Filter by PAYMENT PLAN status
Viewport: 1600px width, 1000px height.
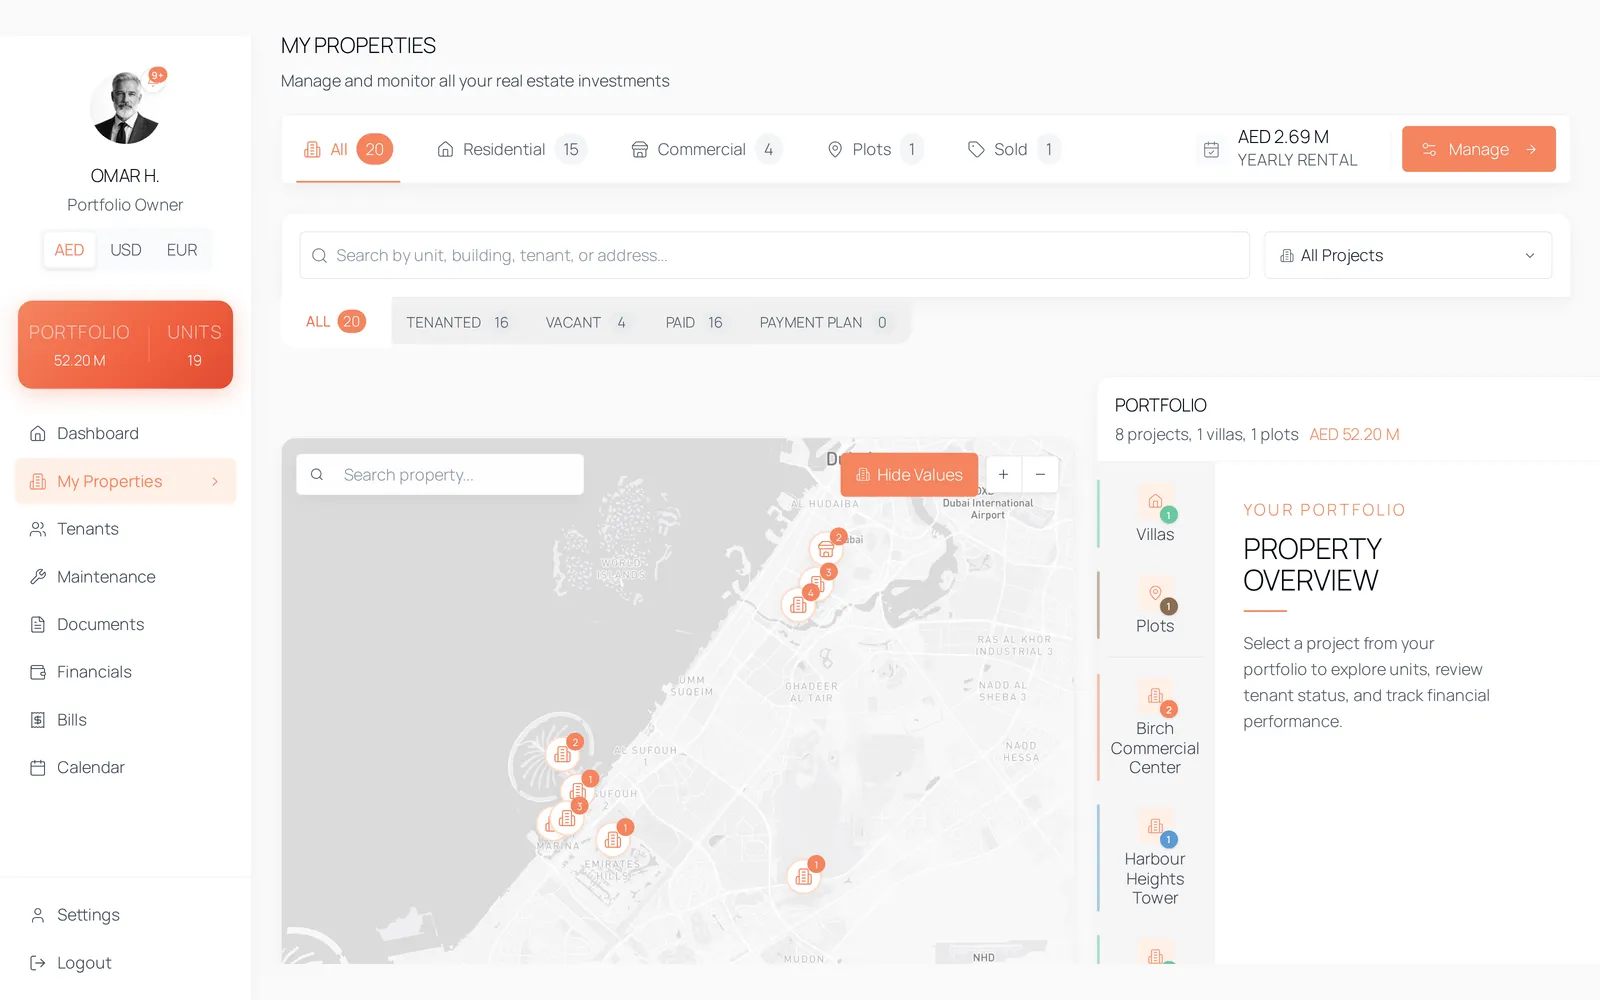[x=823, y=322]
